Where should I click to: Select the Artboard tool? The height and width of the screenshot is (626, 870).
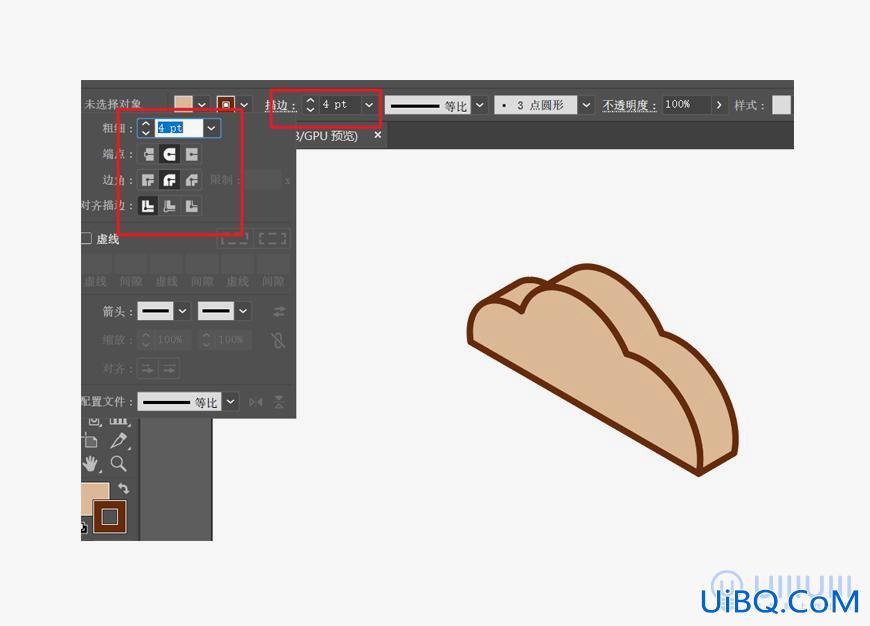(91, 441)
